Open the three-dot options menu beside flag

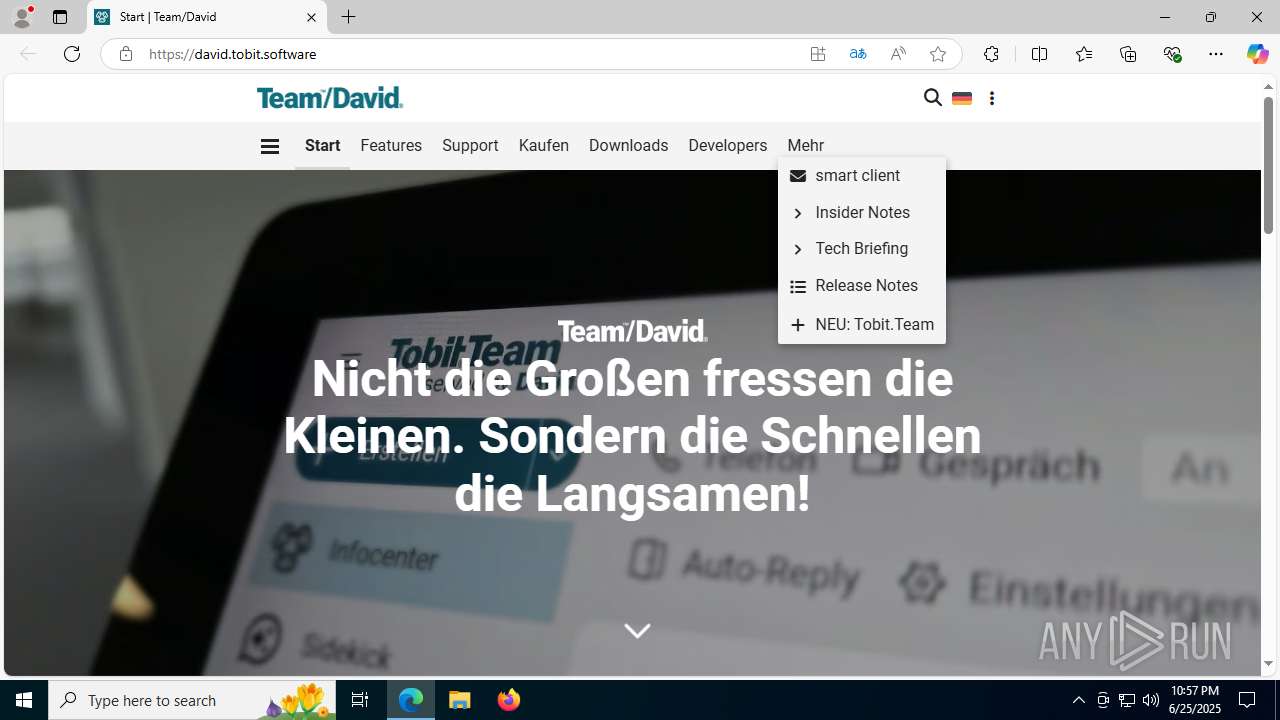(x=991, y=98)
